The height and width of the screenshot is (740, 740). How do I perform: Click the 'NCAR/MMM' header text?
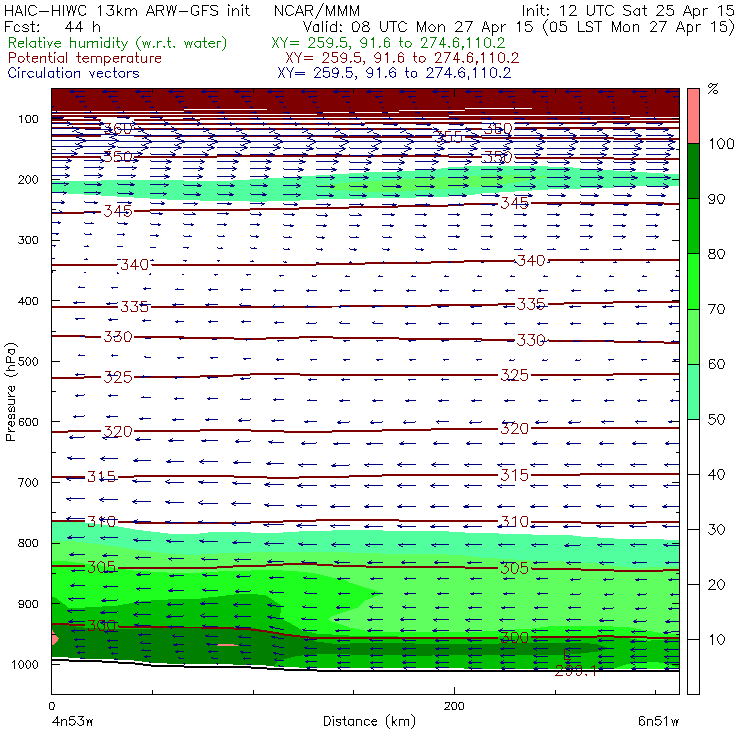point(317,11)
